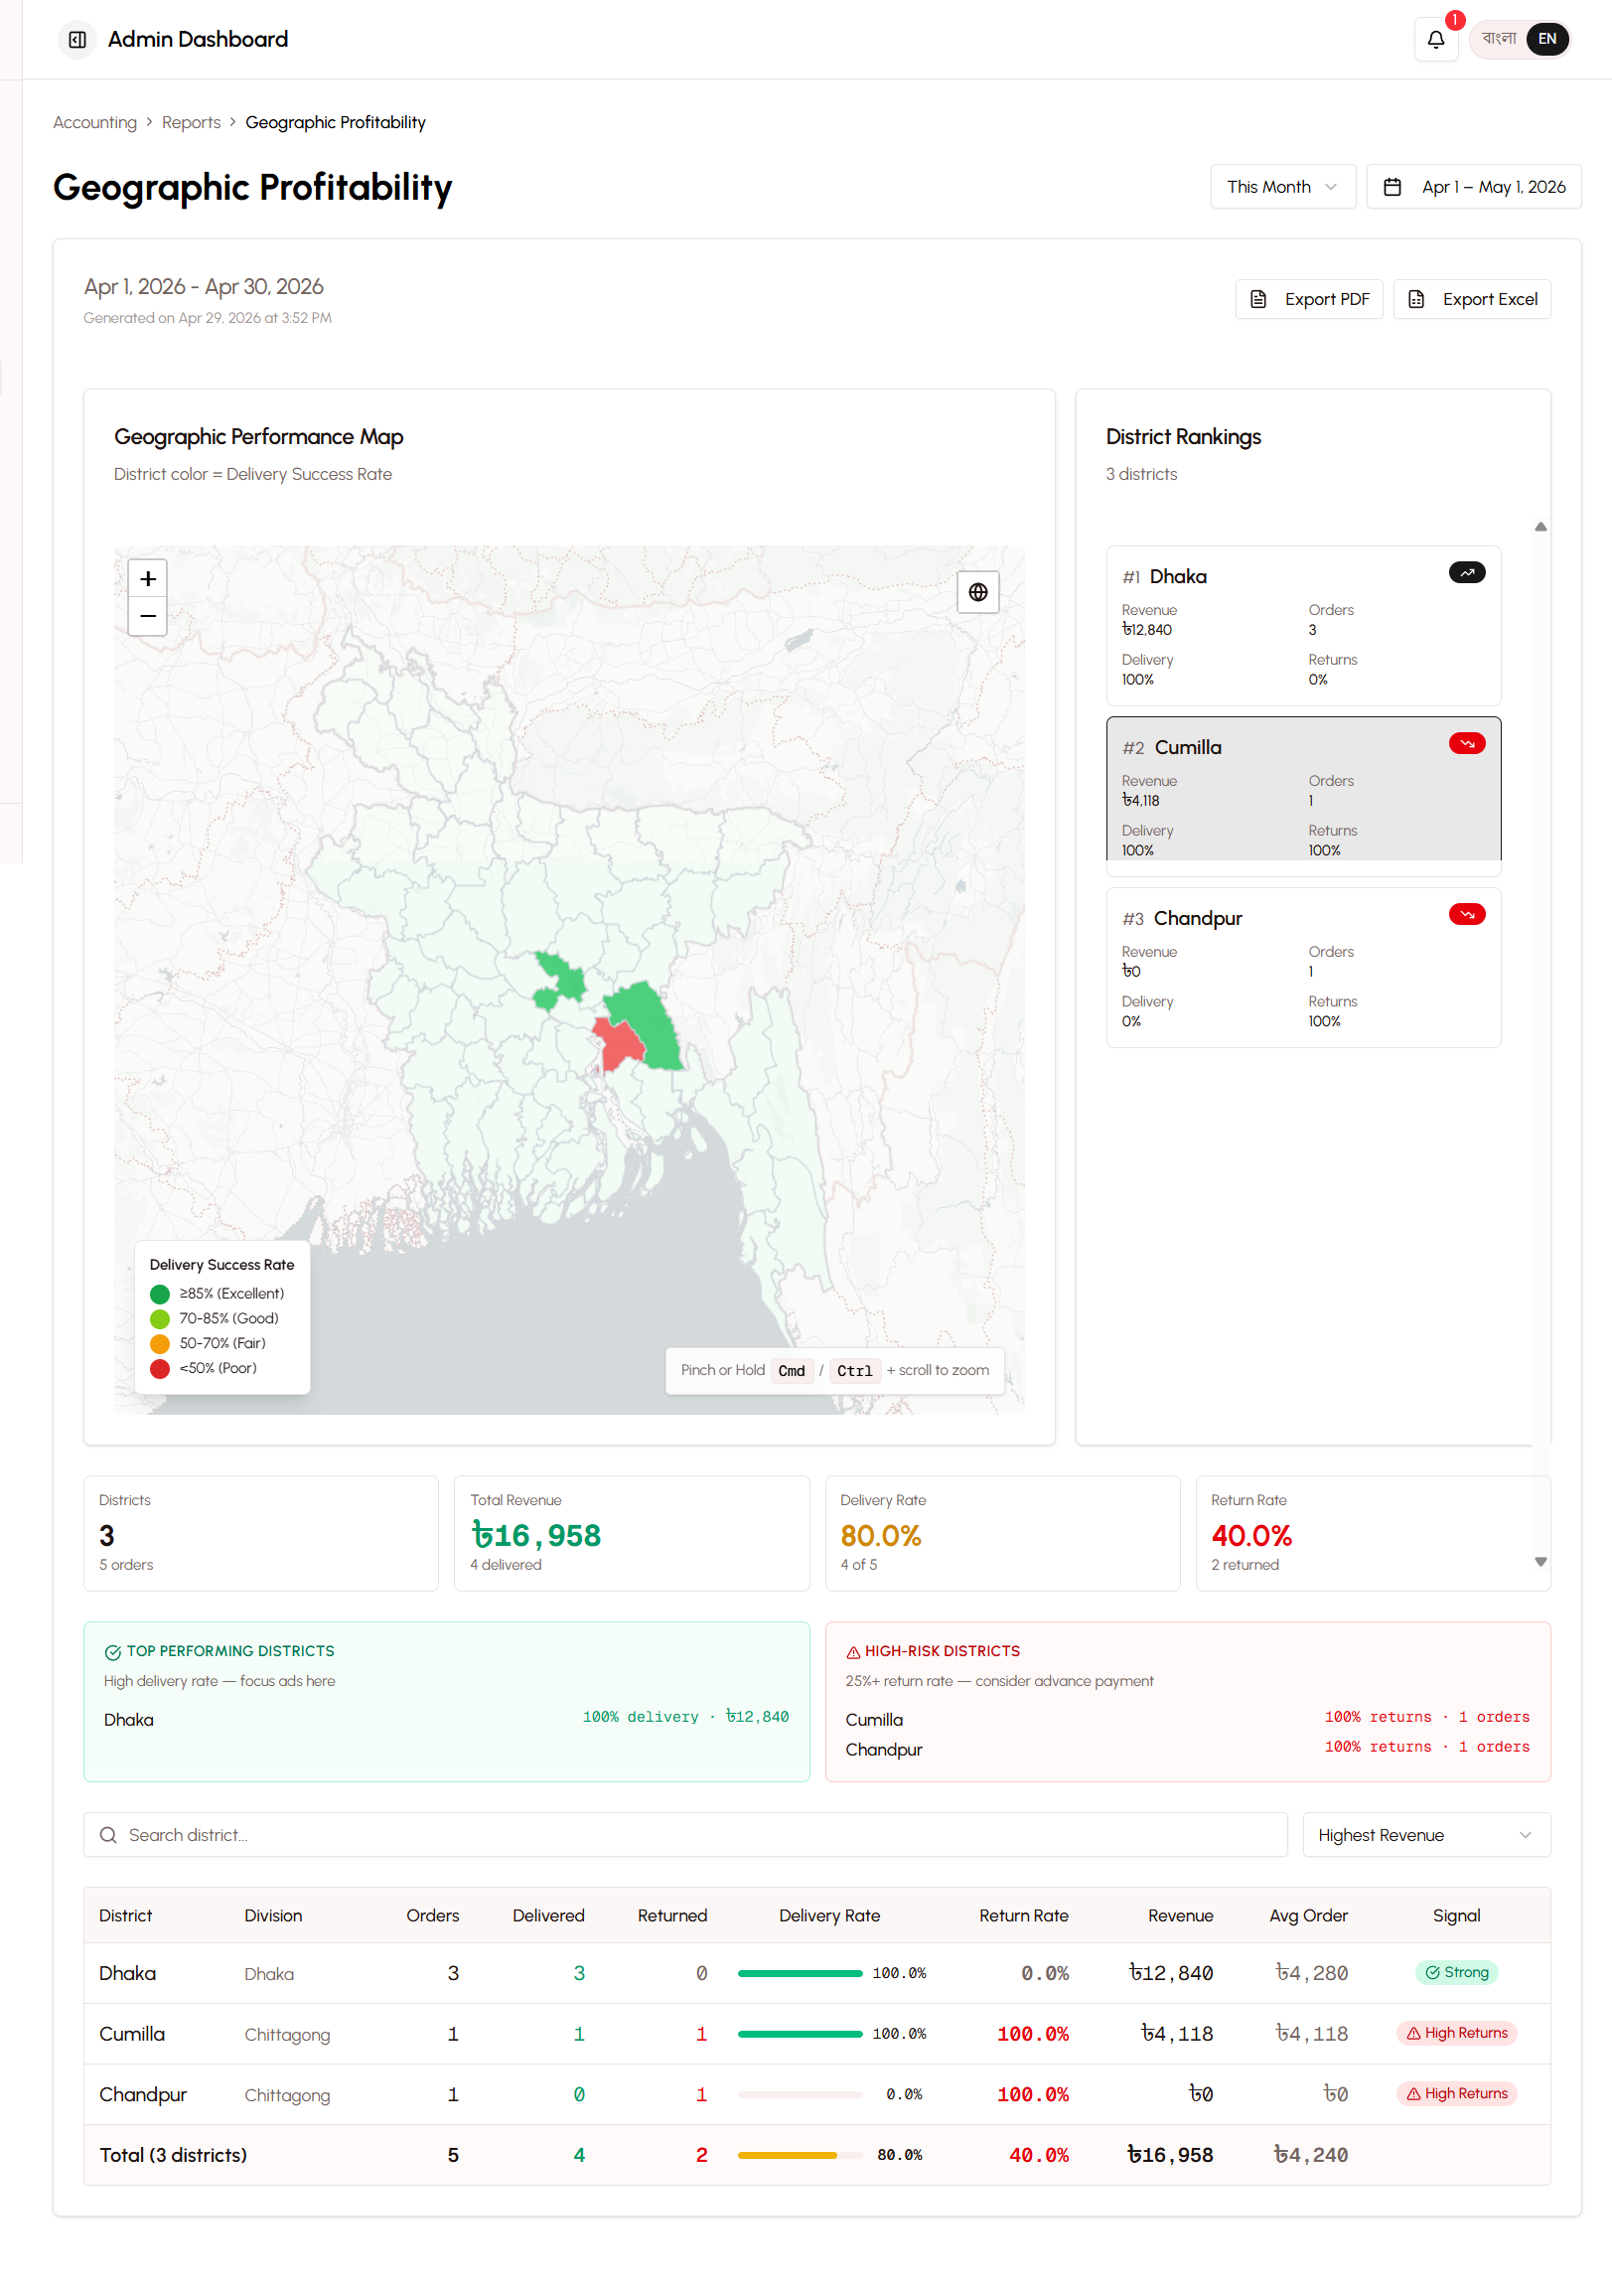
Task: Navigate to Accounting via the breadcrumb
Action: point(95,122)
